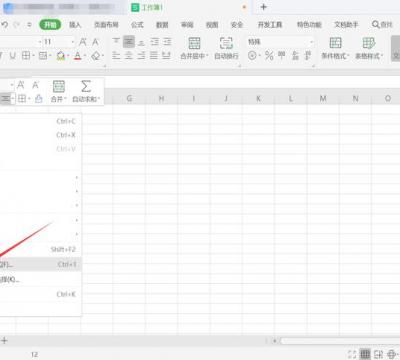The image size is (400, 360).
Task: Toggle justify alignment icon
Action: coord(154,56)
